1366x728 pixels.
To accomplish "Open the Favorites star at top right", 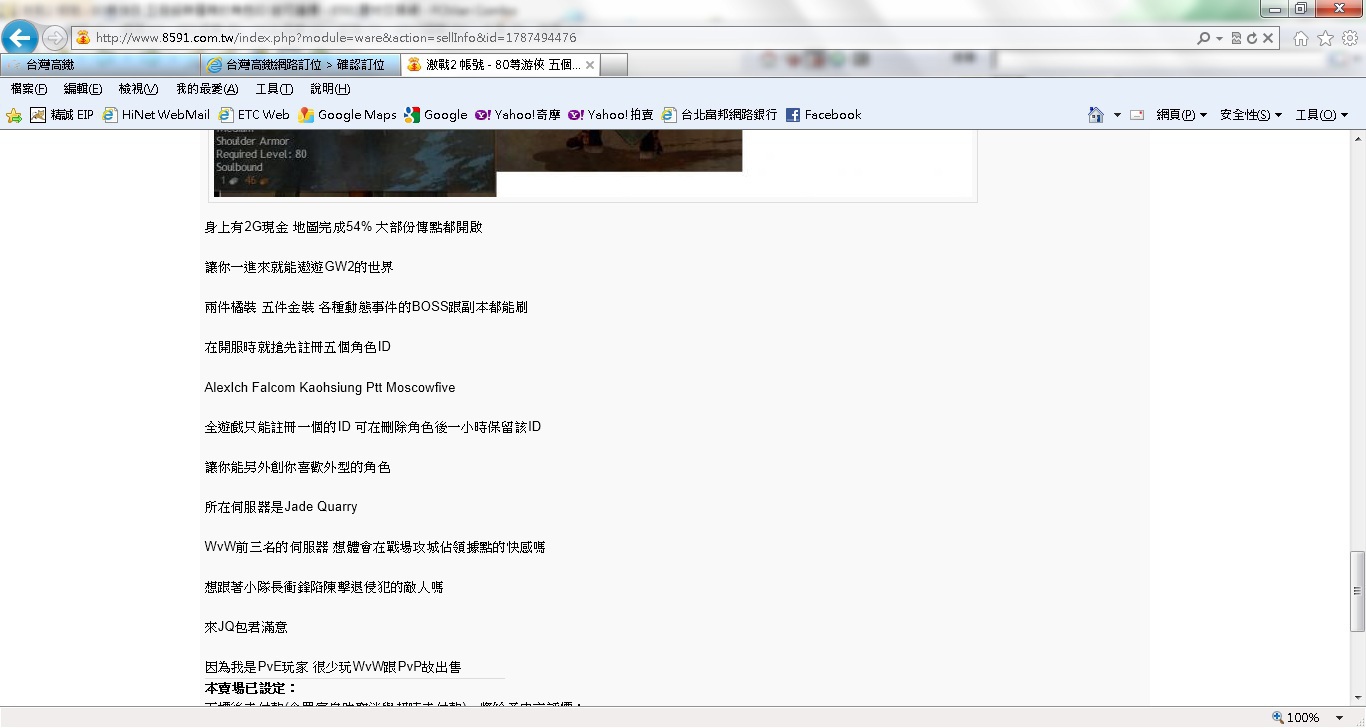I will pos(1325,38).
